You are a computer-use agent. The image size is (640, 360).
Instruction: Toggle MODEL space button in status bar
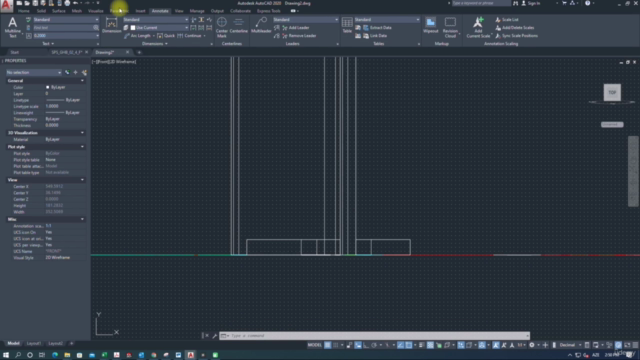coord(314,345)
